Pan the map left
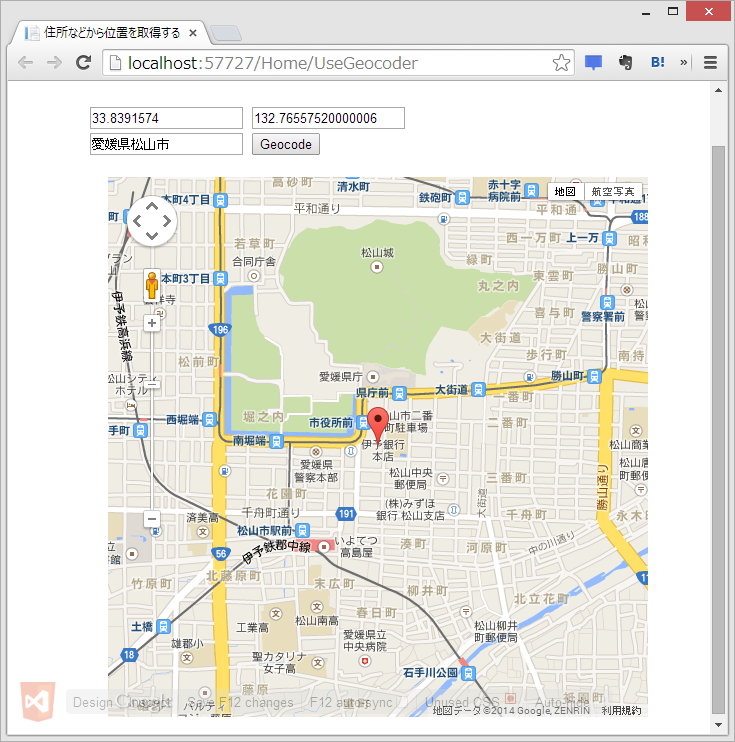The height and width of the screenshot is (742, 735). (137, 221)
